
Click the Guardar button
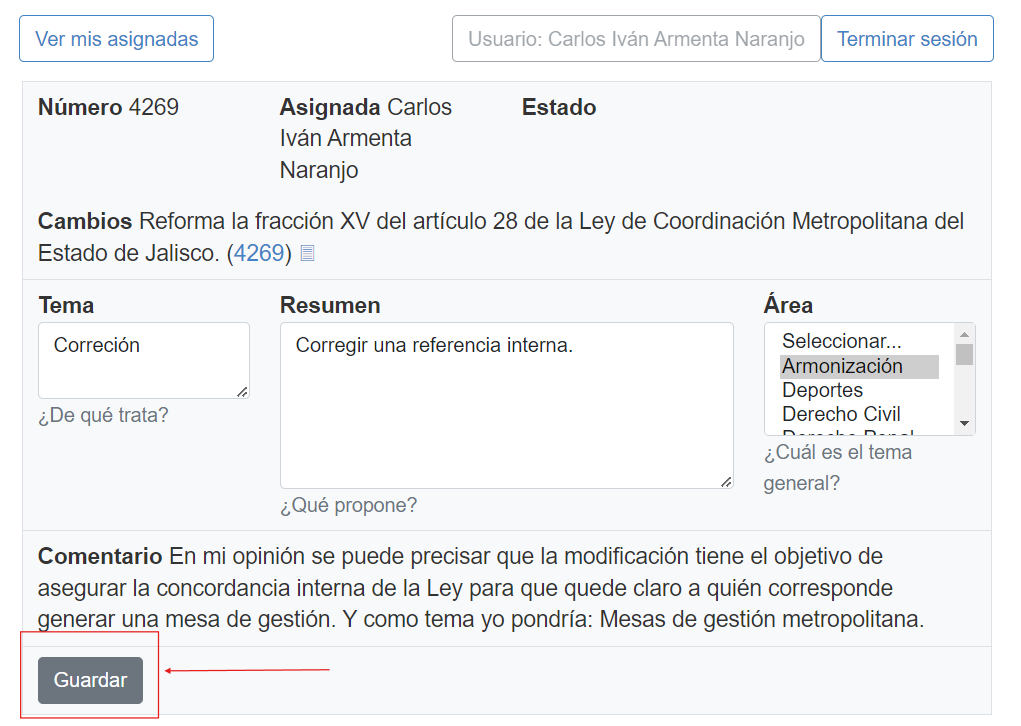(x=91, y=680)
